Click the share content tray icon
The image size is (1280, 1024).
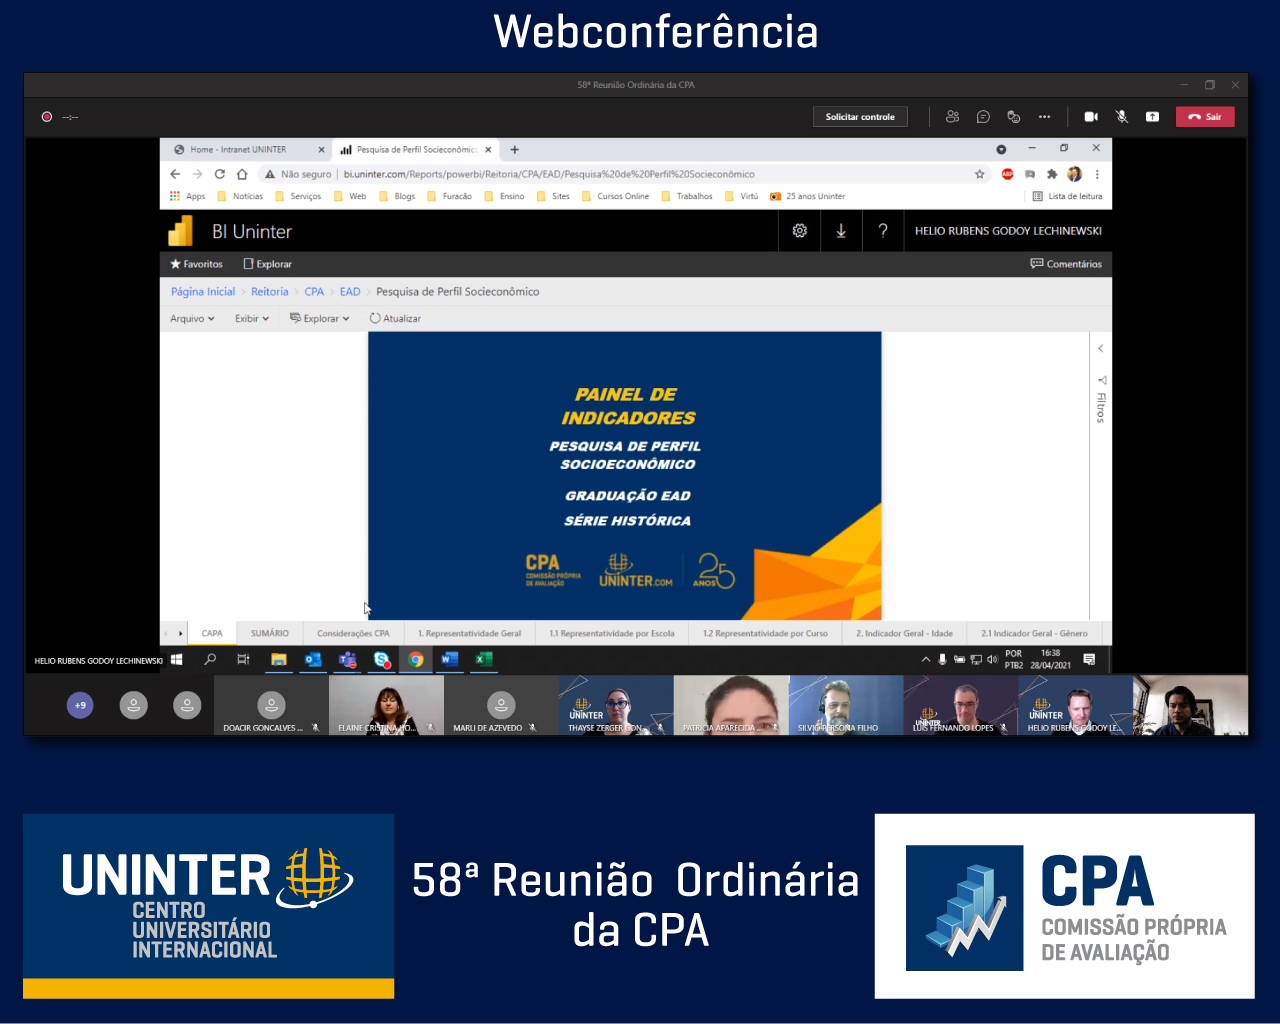(1152, 117)
